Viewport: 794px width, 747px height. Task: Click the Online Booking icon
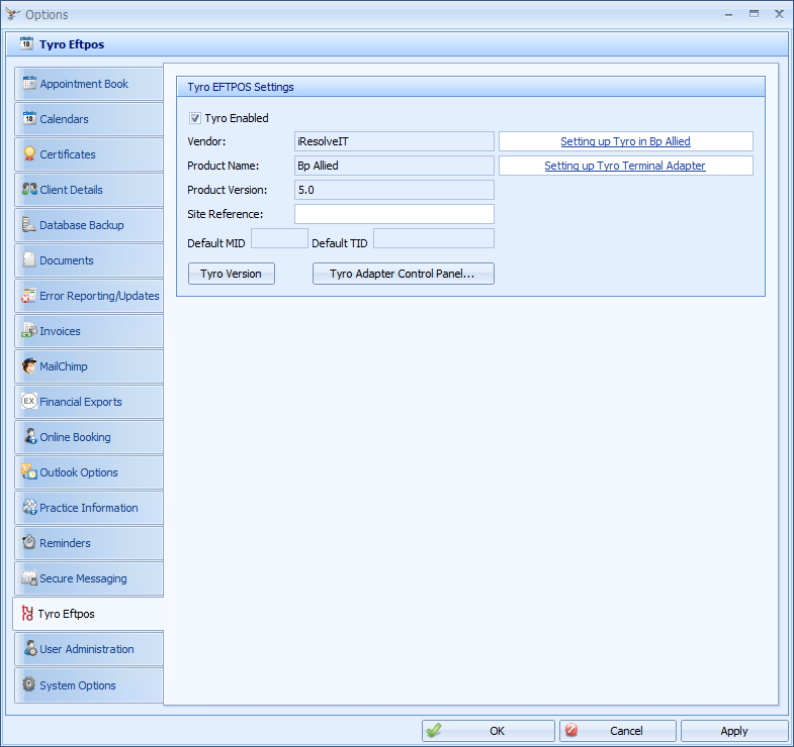click(30, 437)
